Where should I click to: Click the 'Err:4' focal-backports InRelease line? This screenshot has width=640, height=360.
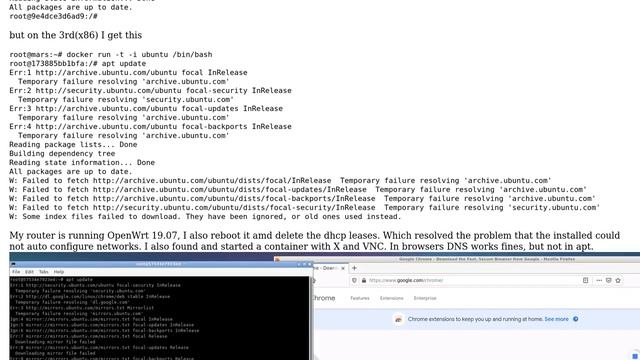pyautogui.click(x=150, y=126)
